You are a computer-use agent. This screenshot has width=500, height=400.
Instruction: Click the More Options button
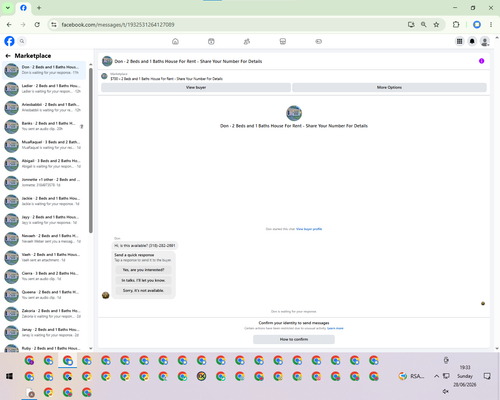(x=389, y=87)
